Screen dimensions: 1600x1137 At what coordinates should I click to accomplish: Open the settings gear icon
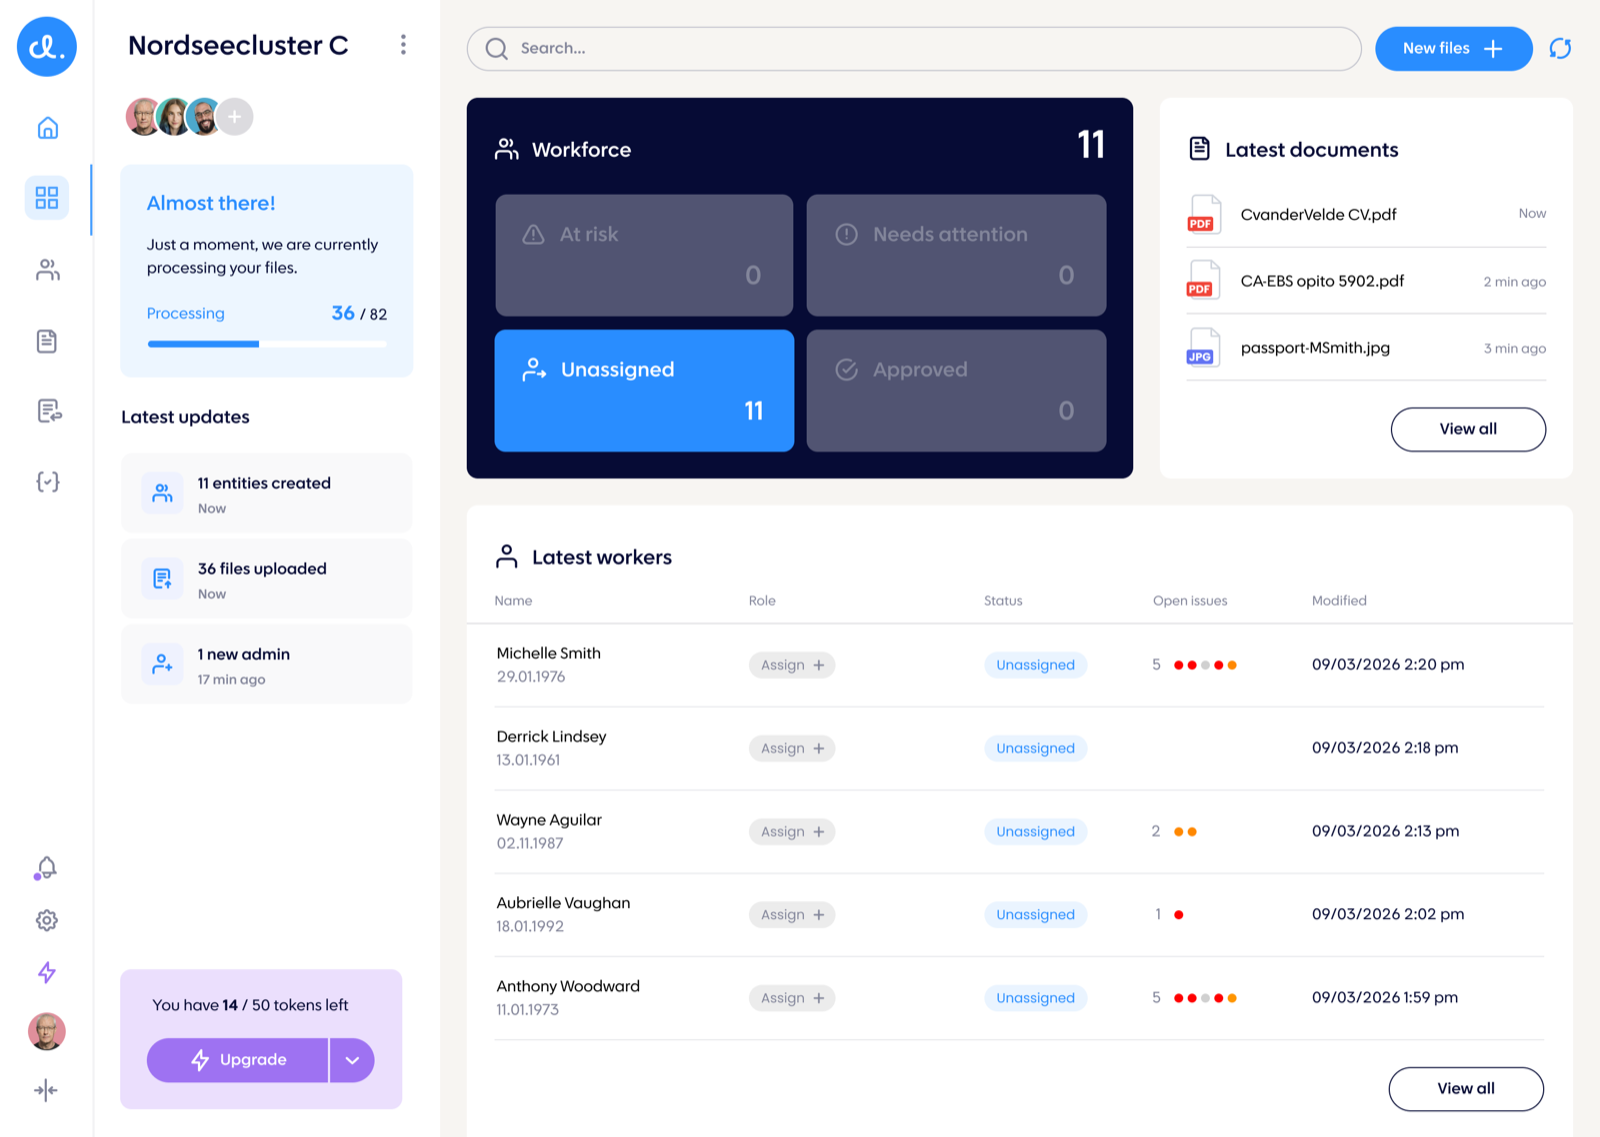(x=47, y=920)
